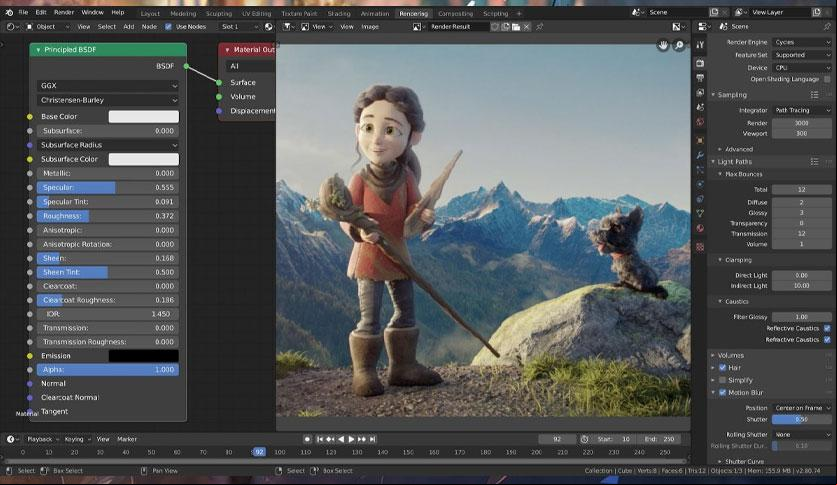This screenshot has height=485, width=837.
Task: Select the zoom magnifier in render view
Action: coord(679,45)
